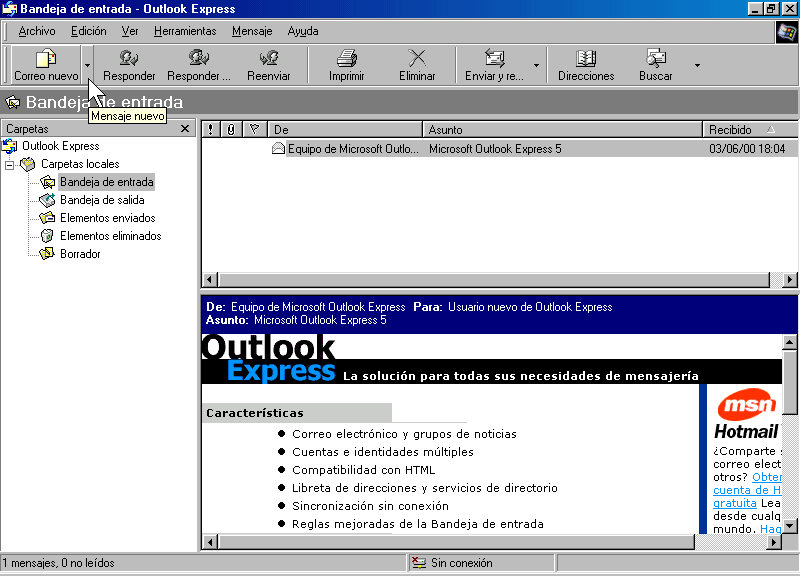Open the Herramientas menu
The width and height of the screenshot is (800, 576).
(x=185, y=31)
